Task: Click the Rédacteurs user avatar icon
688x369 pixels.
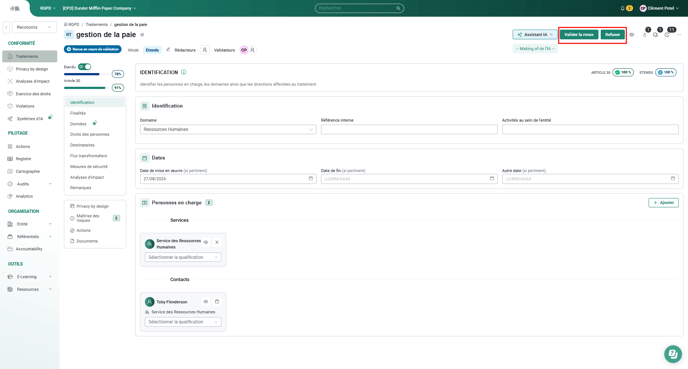Action: coord(204,50)
